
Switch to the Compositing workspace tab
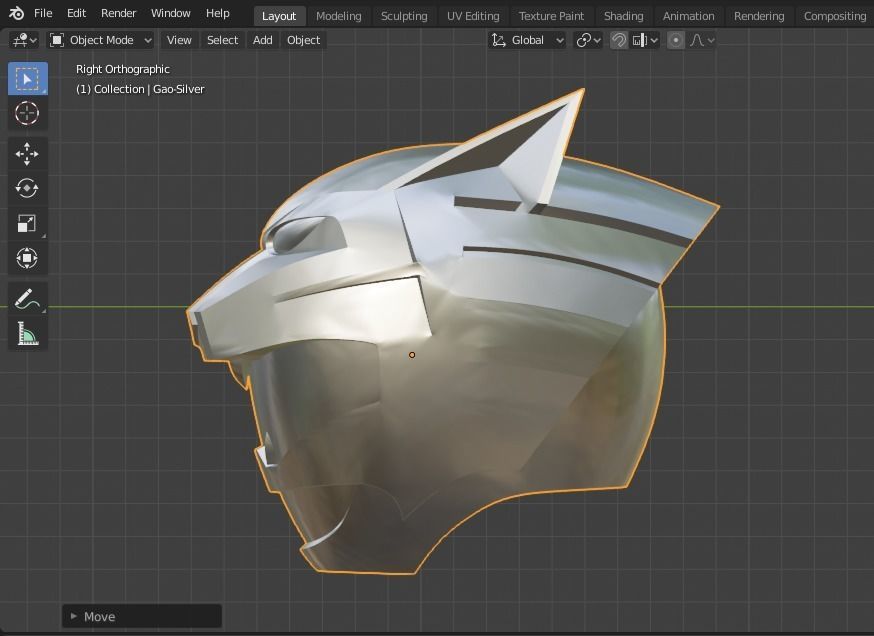[834, 16]
